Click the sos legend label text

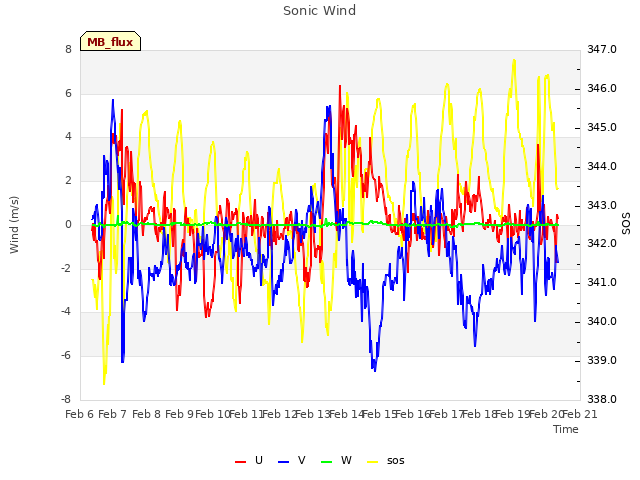click(396, 461)
